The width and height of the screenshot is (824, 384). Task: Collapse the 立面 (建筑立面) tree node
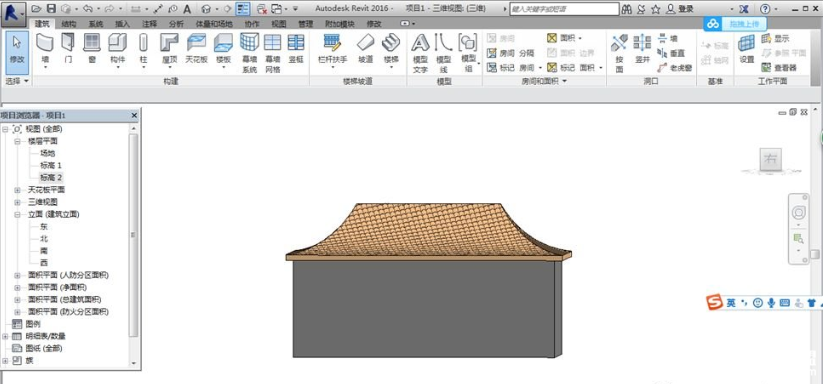(17, 214)
